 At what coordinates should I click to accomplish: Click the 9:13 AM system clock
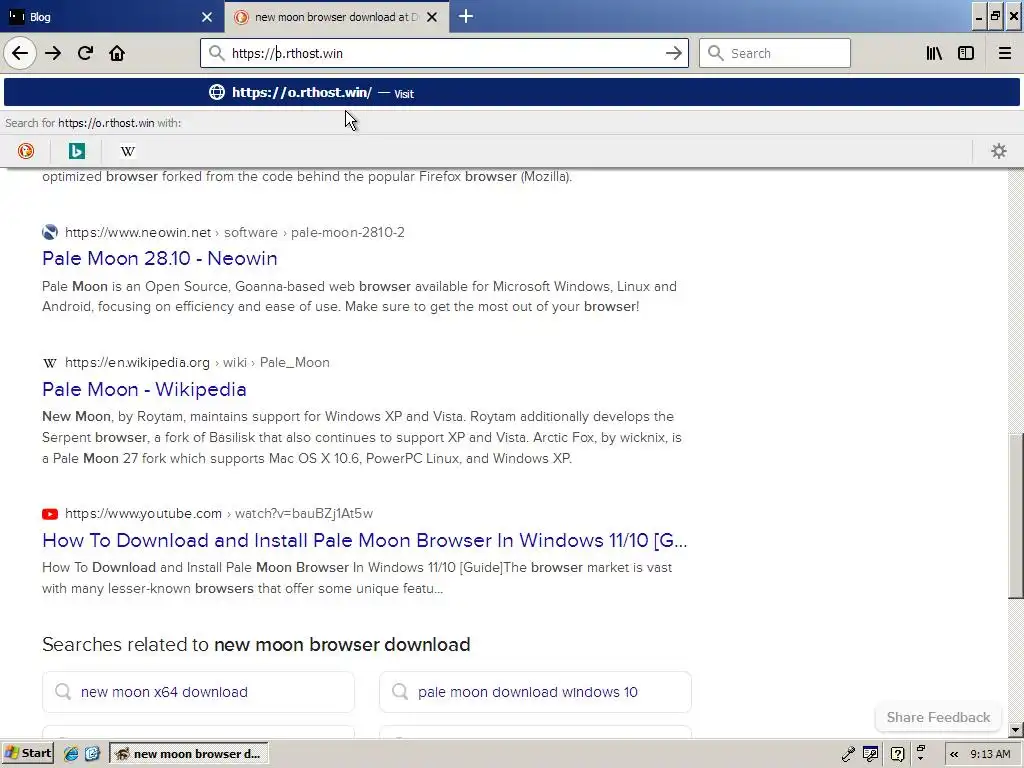pos(990,754)
